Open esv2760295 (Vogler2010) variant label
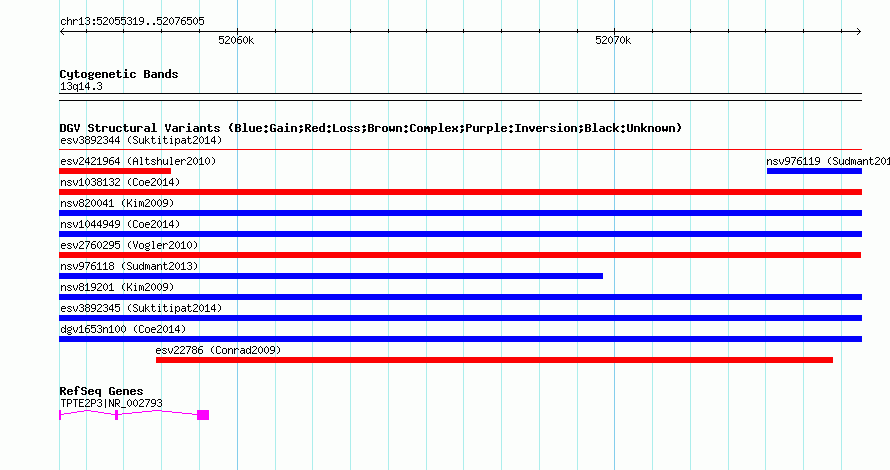Viewport: 890px width, 470px height. 129,245
